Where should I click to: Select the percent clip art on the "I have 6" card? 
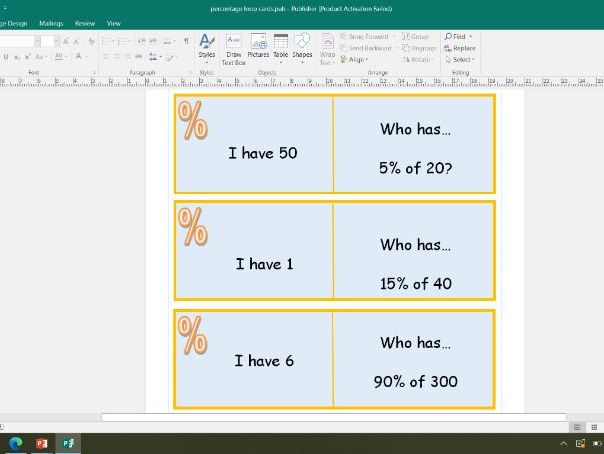point(193,335)
